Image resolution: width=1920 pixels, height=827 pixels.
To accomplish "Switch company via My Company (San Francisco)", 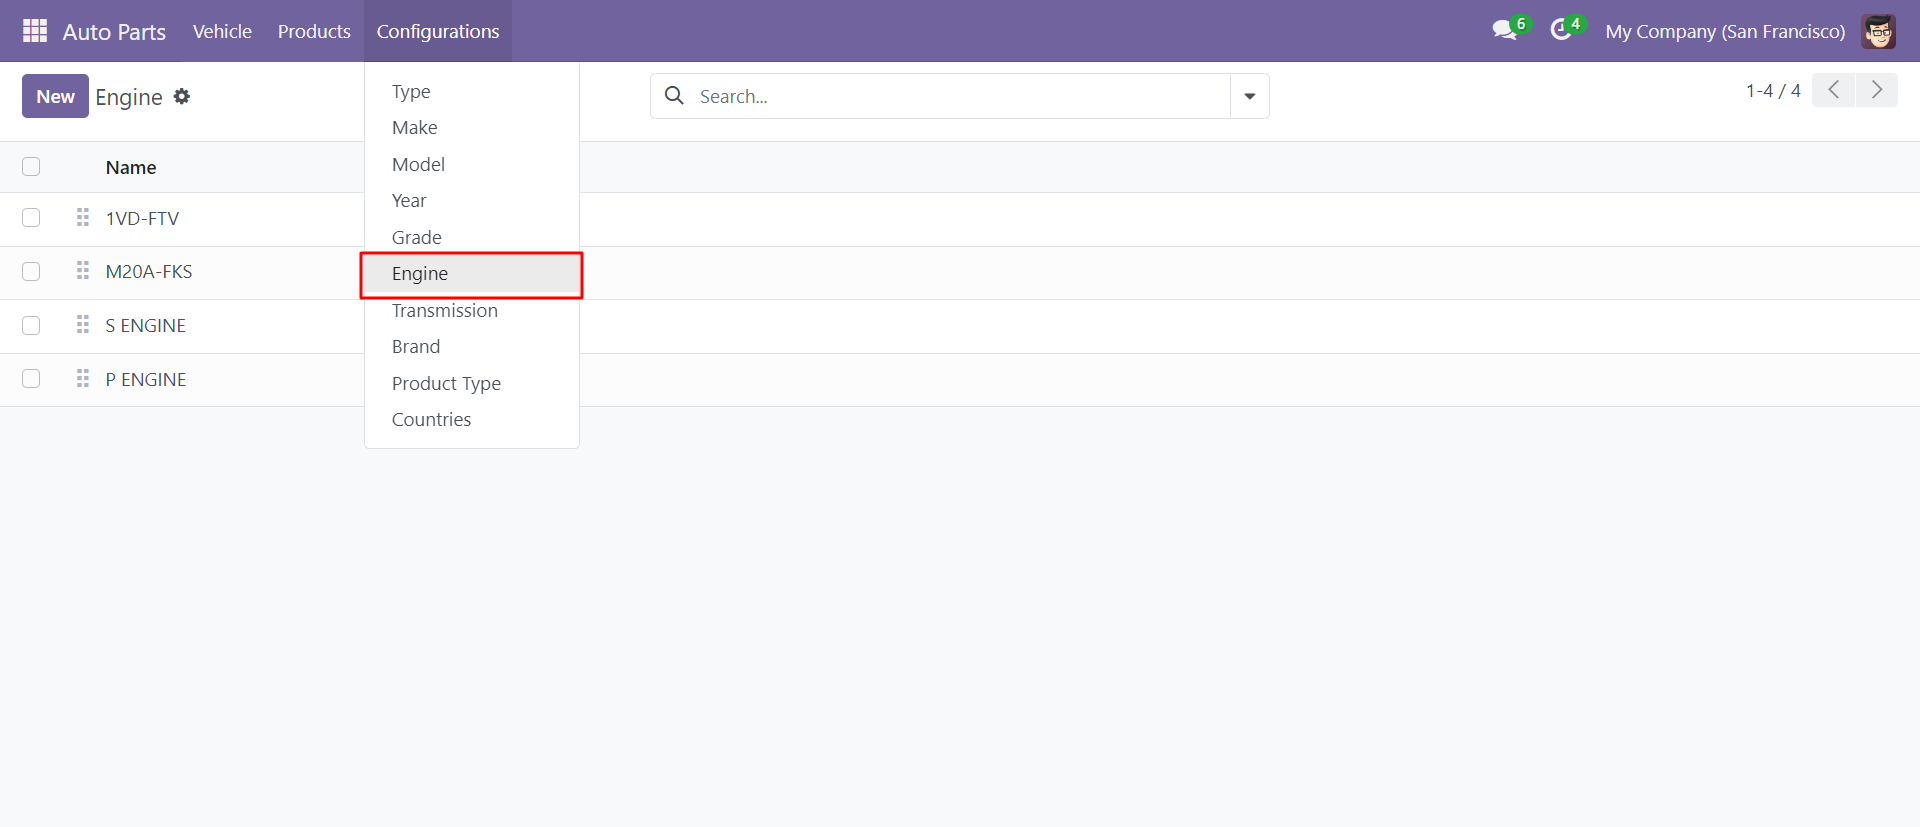I will click(x=1725, y=31).
